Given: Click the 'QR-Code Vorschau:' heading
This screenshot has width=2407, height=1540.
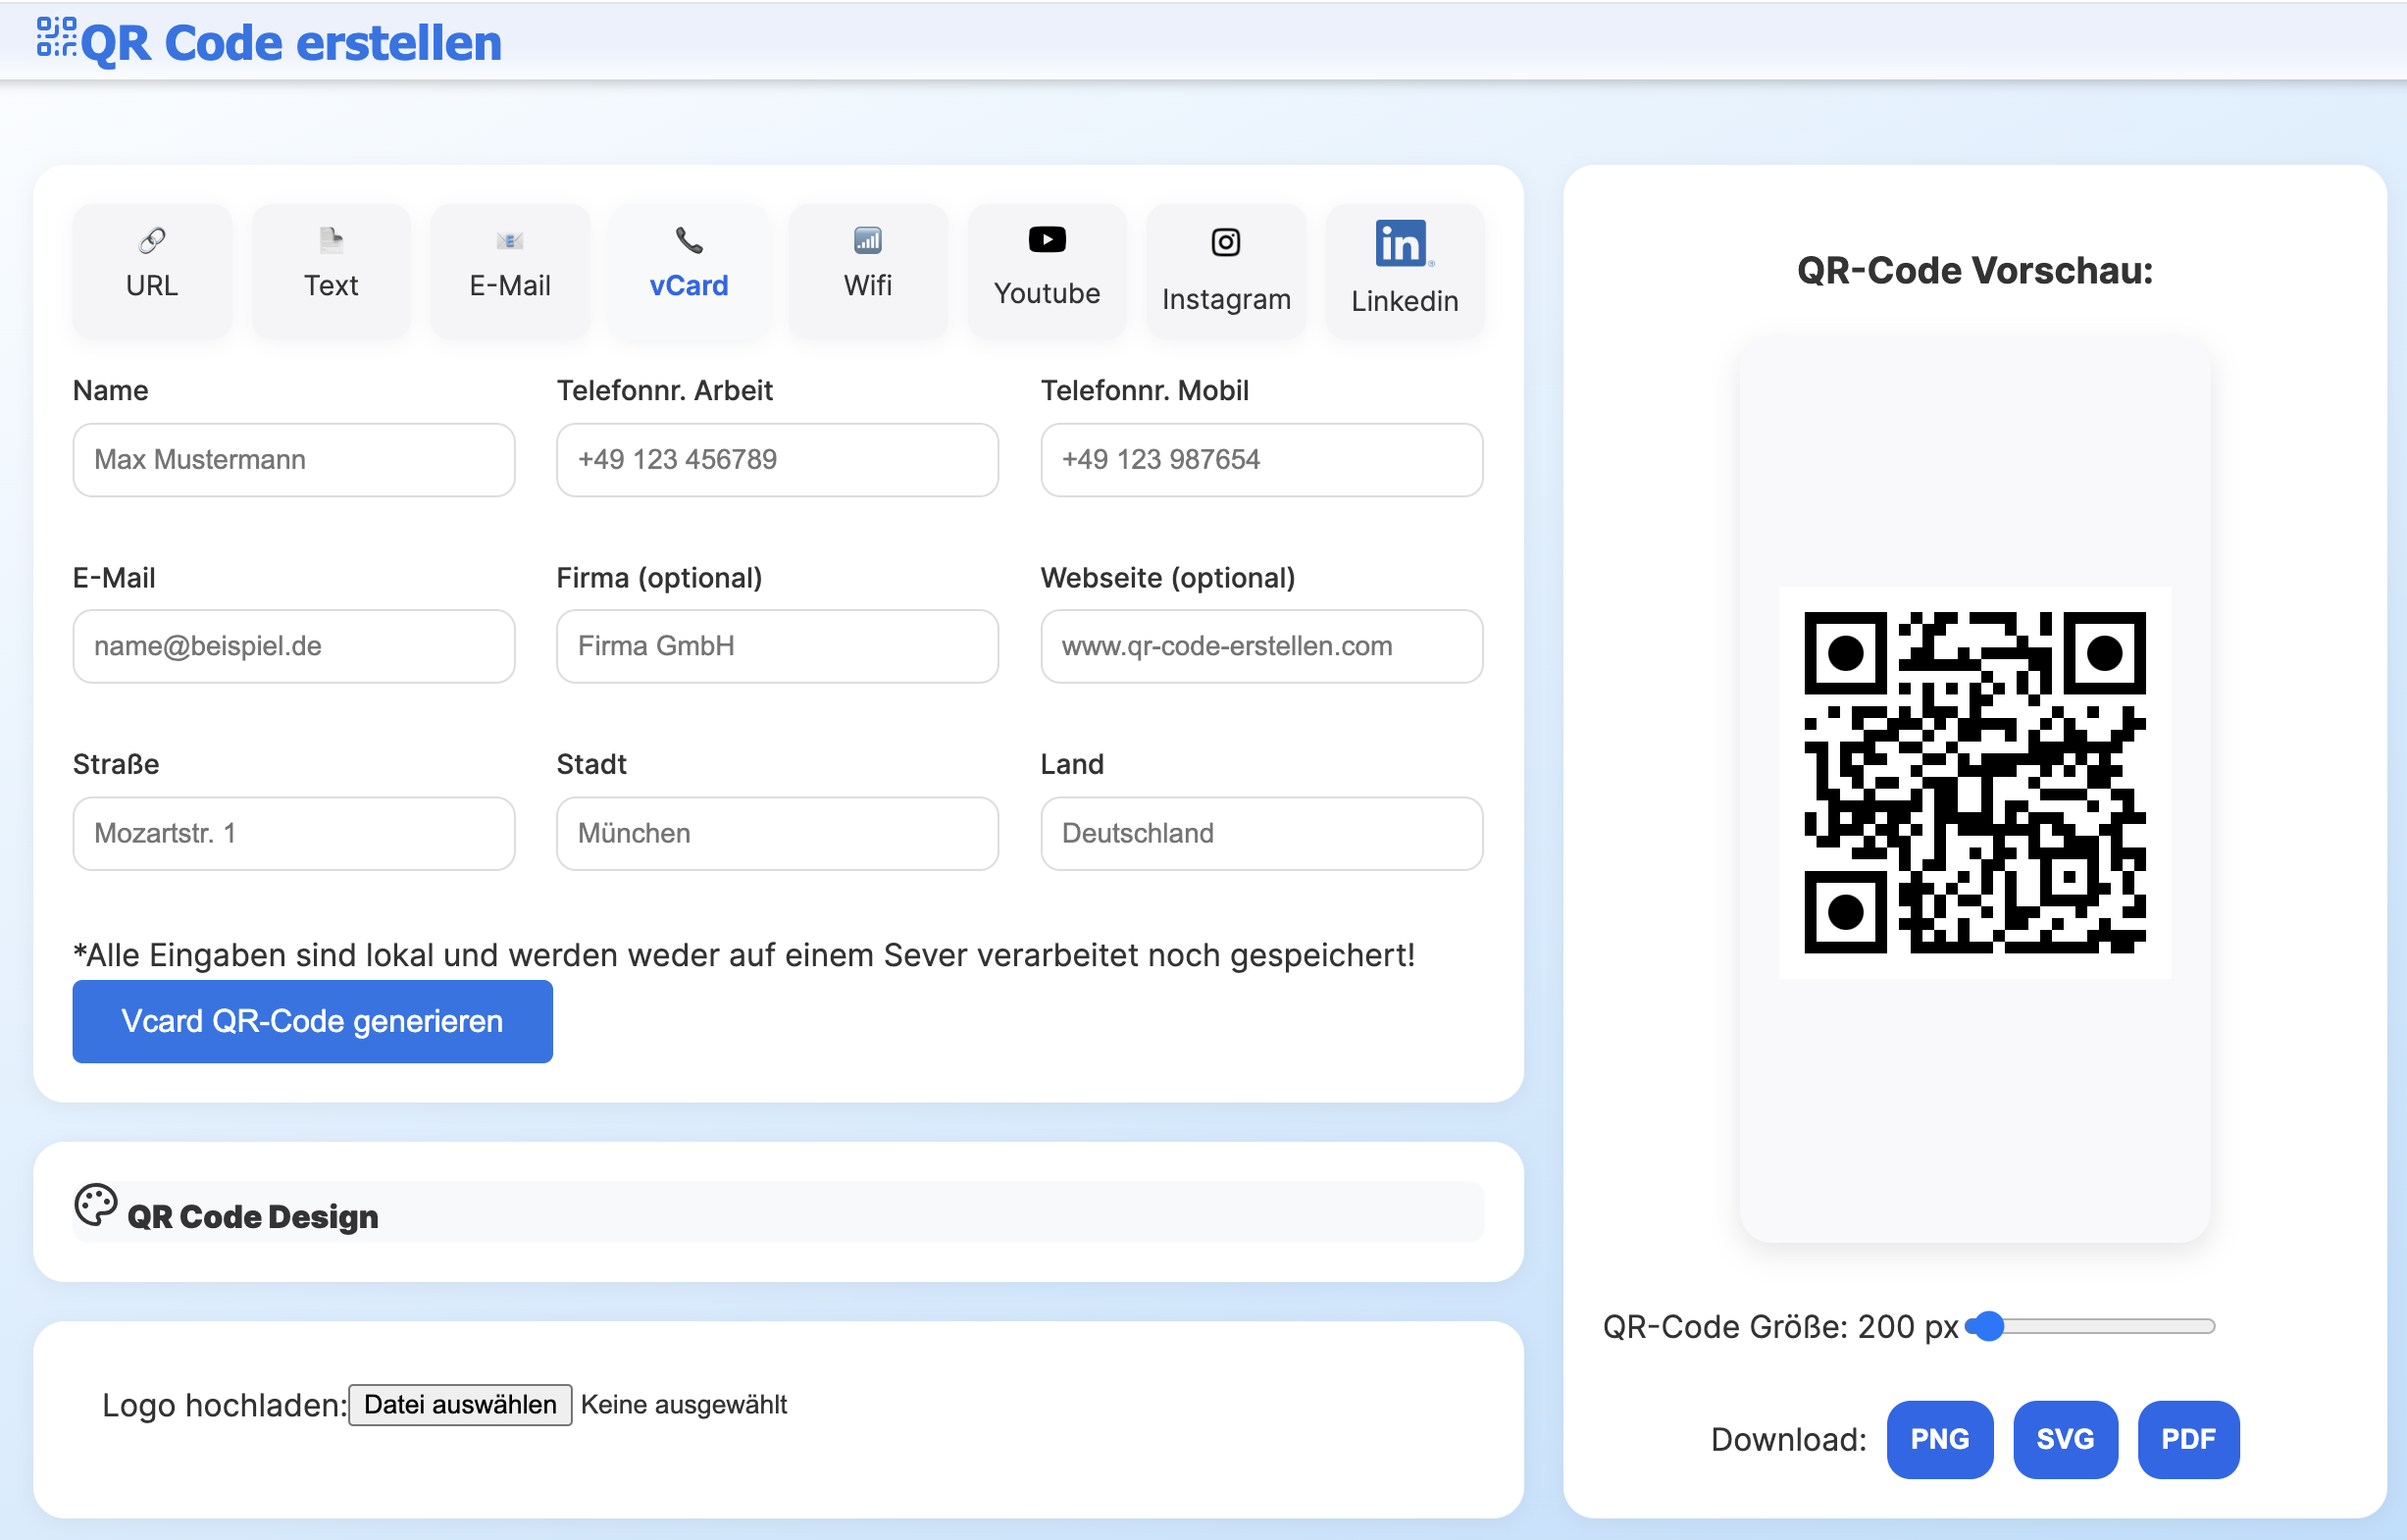Looking at the screenshot, I should [x=1975, y=271].
